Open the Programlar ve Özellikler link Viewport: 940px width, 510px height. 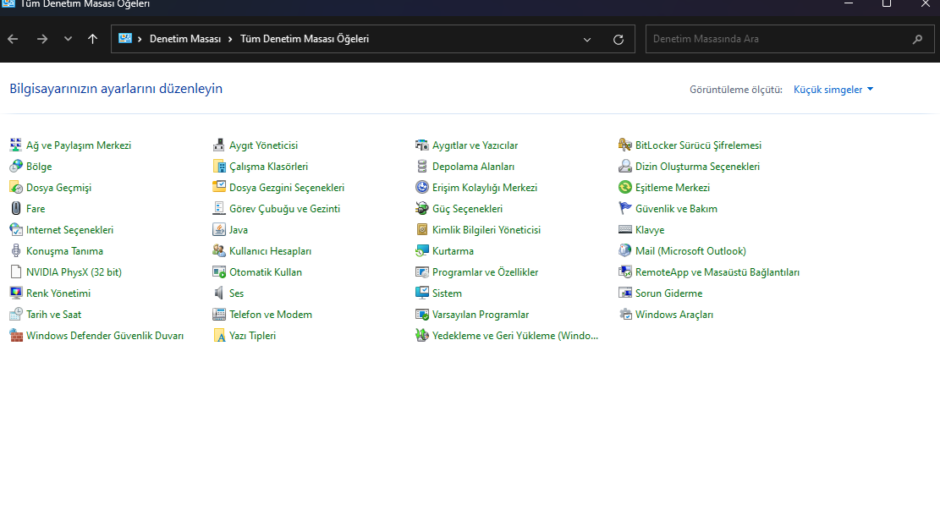(485, 272)
